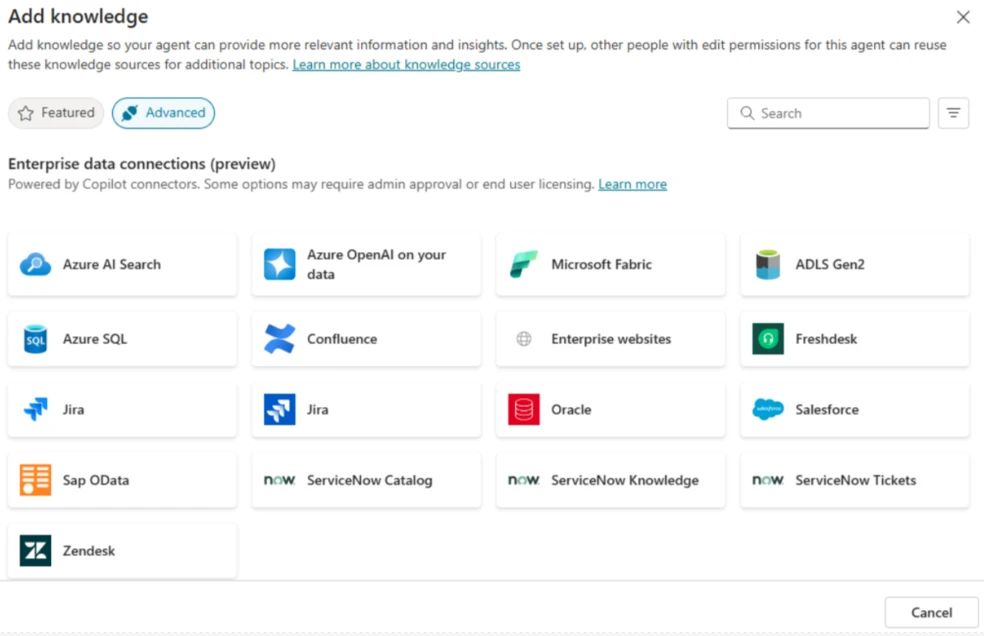Open the filter options next to Search
The width and height of the screenshot is (984, 636).
click(x=953, y=113)
